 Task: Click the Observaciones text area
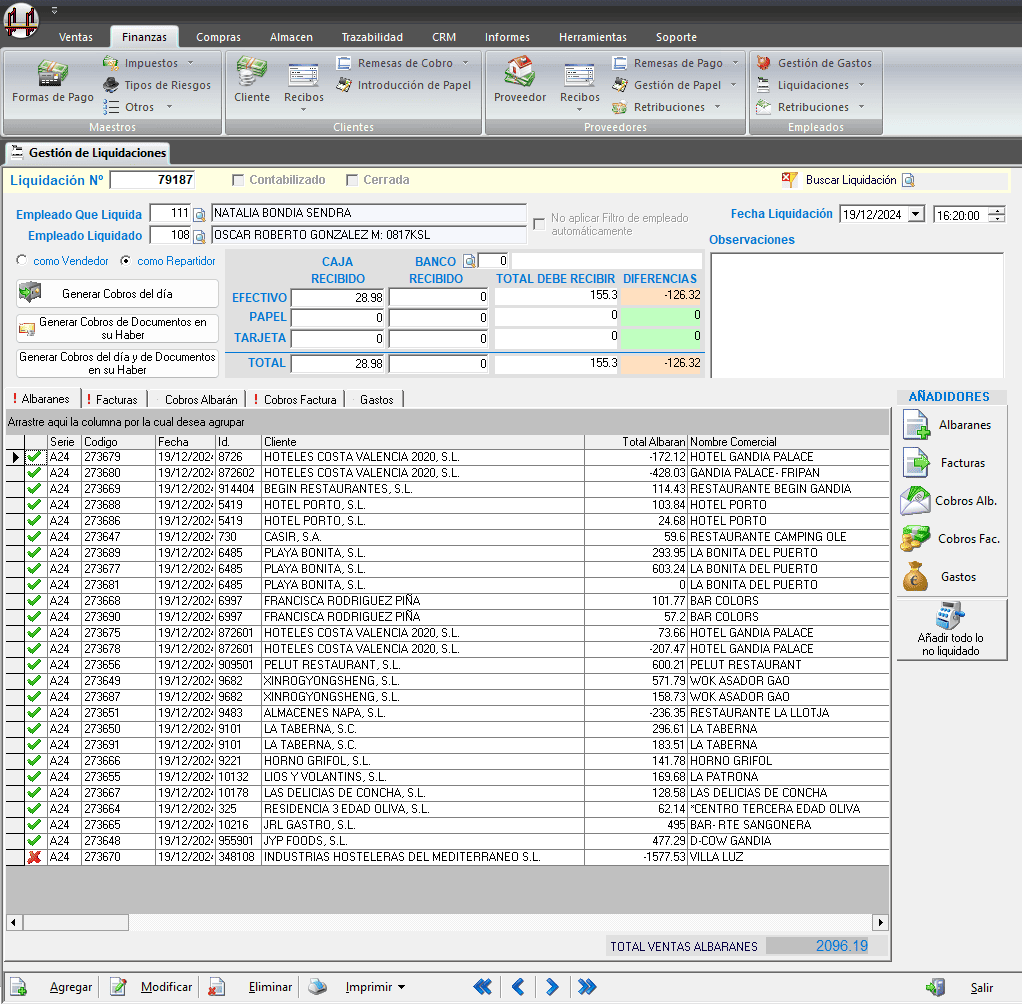pos(857,315)
